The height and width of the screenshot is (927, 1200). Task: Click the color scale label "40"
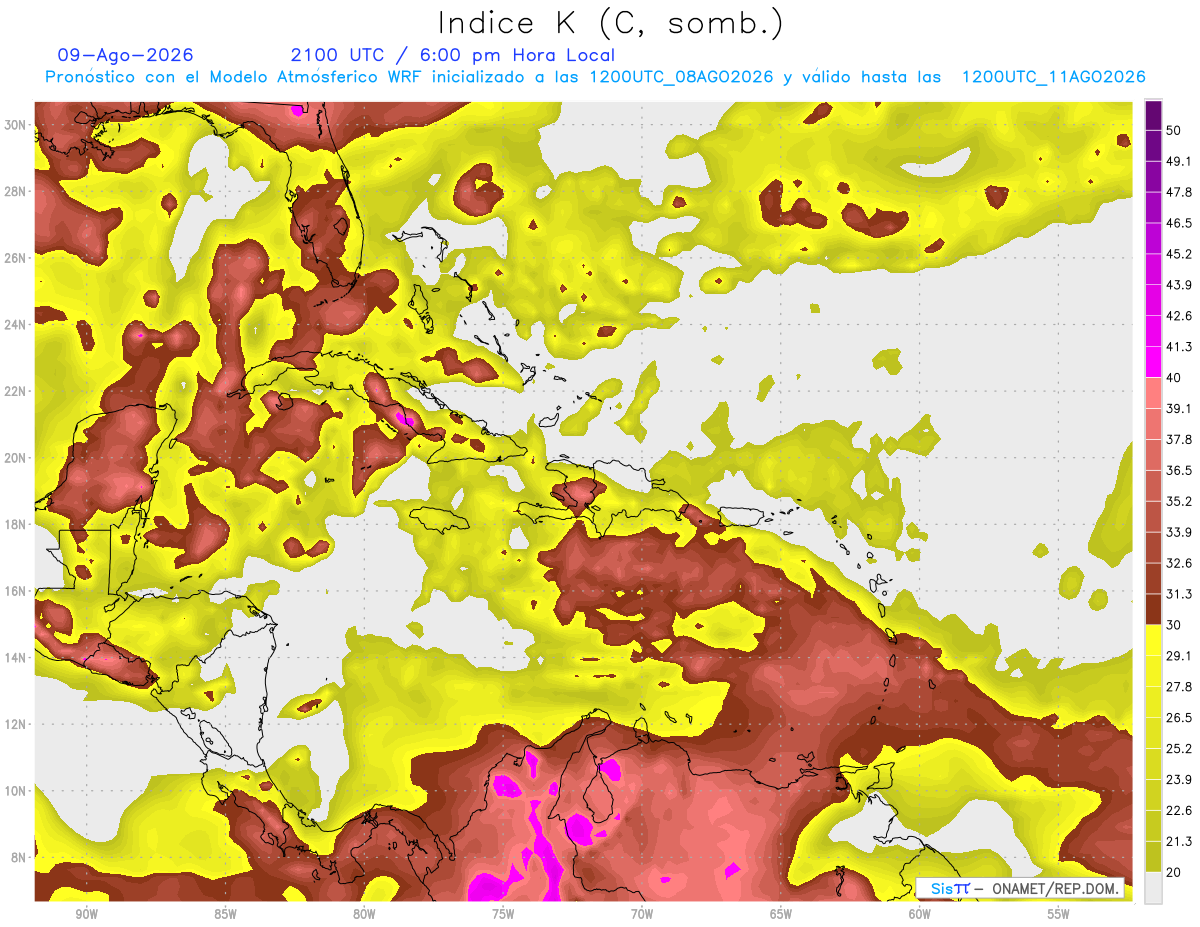pyautogui.click(x=1174, y=377)
